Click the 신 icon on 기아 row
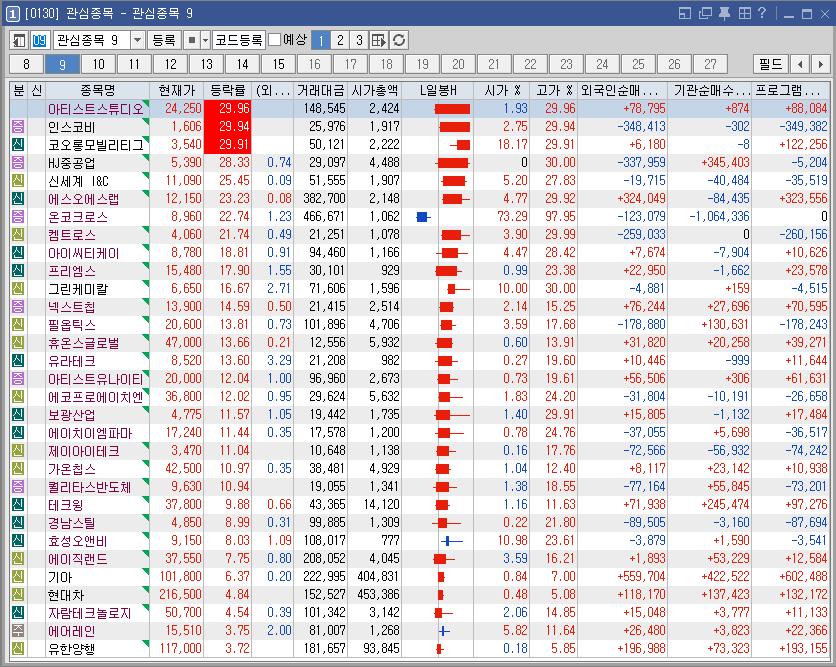 [x=18, y=577]
